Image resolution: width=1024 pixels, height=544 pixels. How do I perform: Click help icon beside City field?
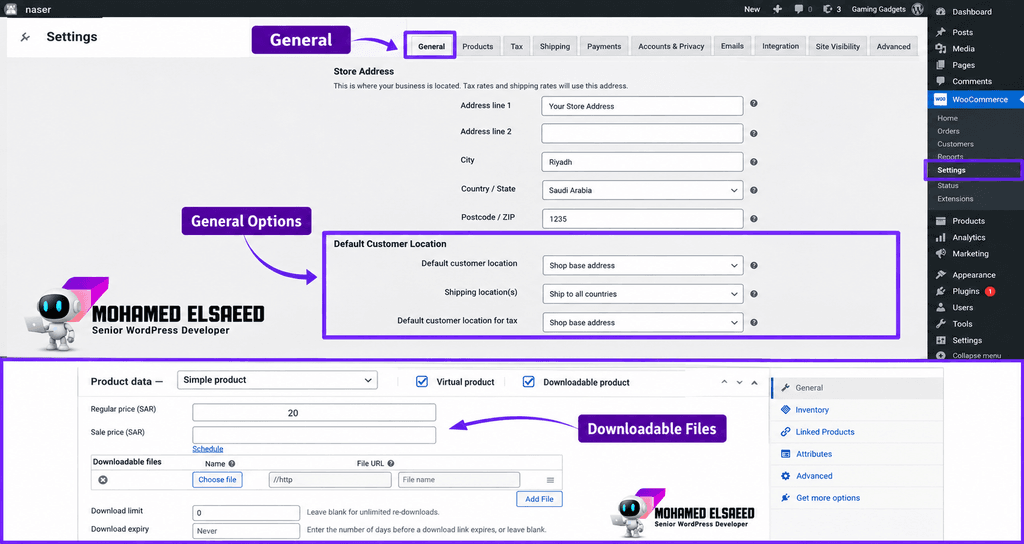click(754, 162)
